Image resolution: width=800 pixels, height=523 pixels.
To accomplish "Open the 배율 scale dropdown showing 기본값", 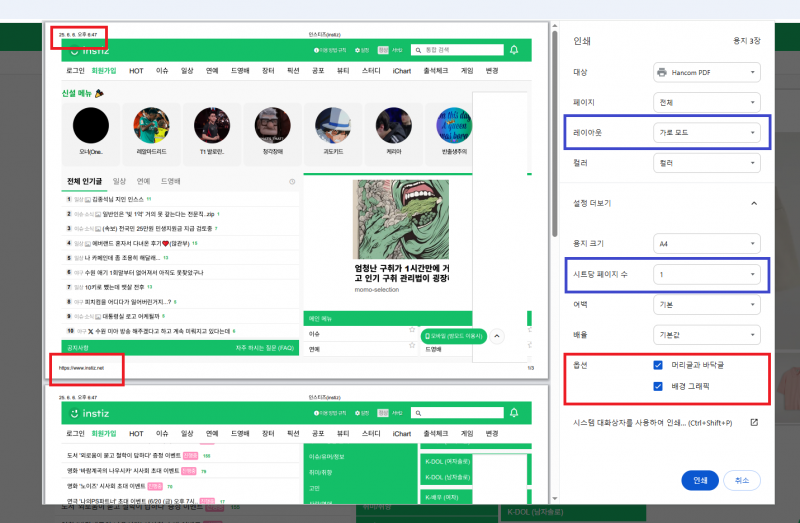I will tap(707, 335).
